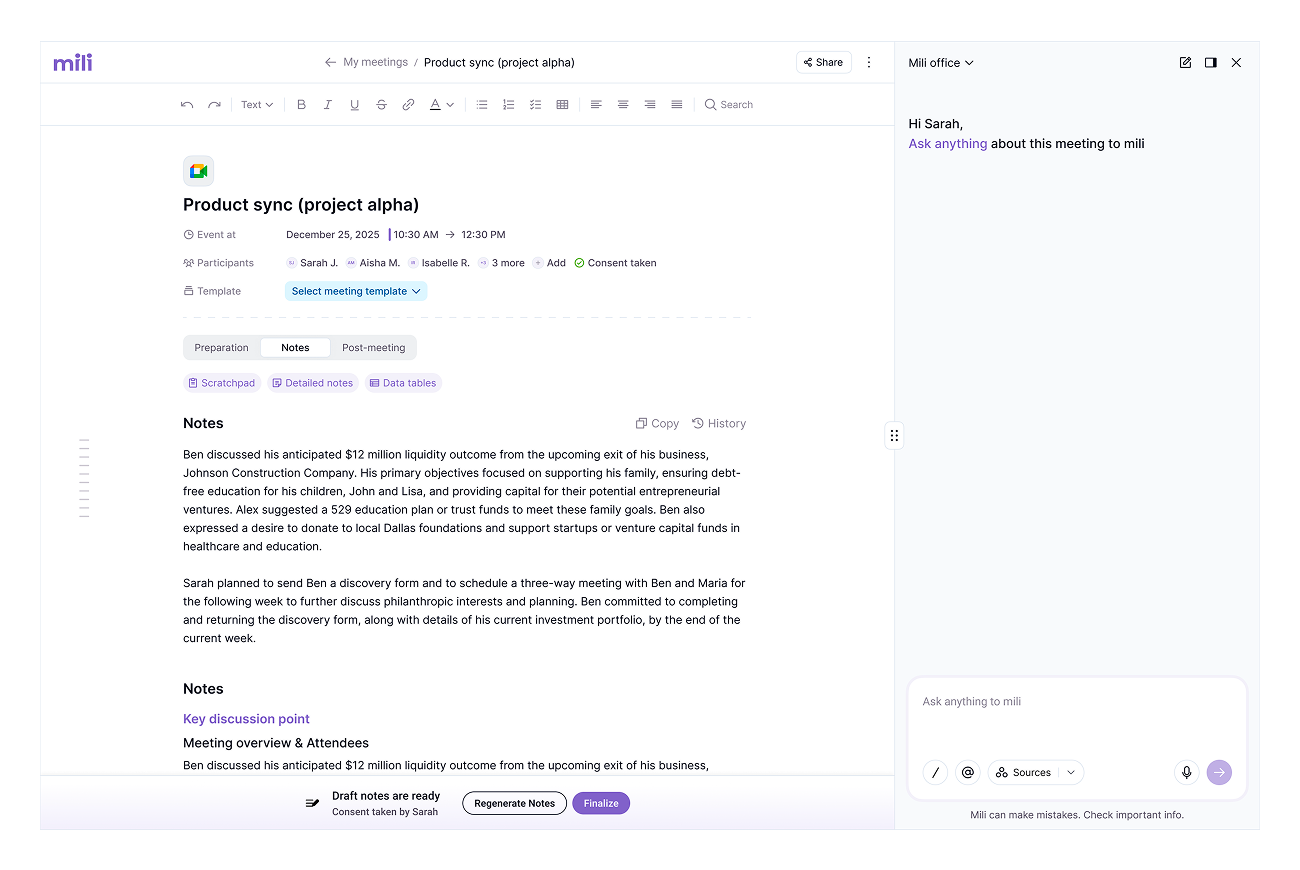
Task: Click the Consent taken indicator
Action: click(x=615, y=263)
